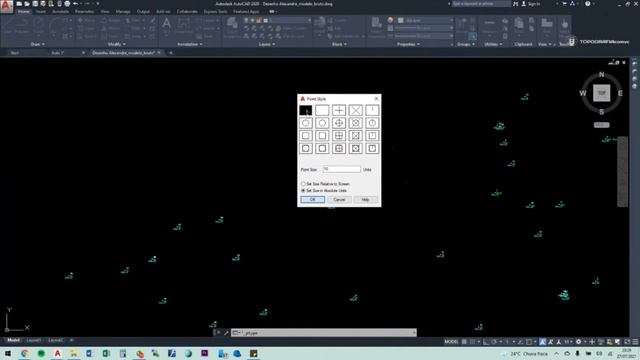
Task: Expand the Modify panel dropdown
Action: coord(117,44)
